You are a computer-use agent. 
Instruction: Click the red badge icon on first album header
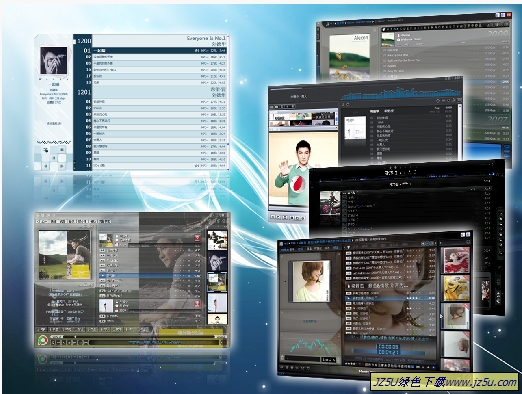coord(197,238)
